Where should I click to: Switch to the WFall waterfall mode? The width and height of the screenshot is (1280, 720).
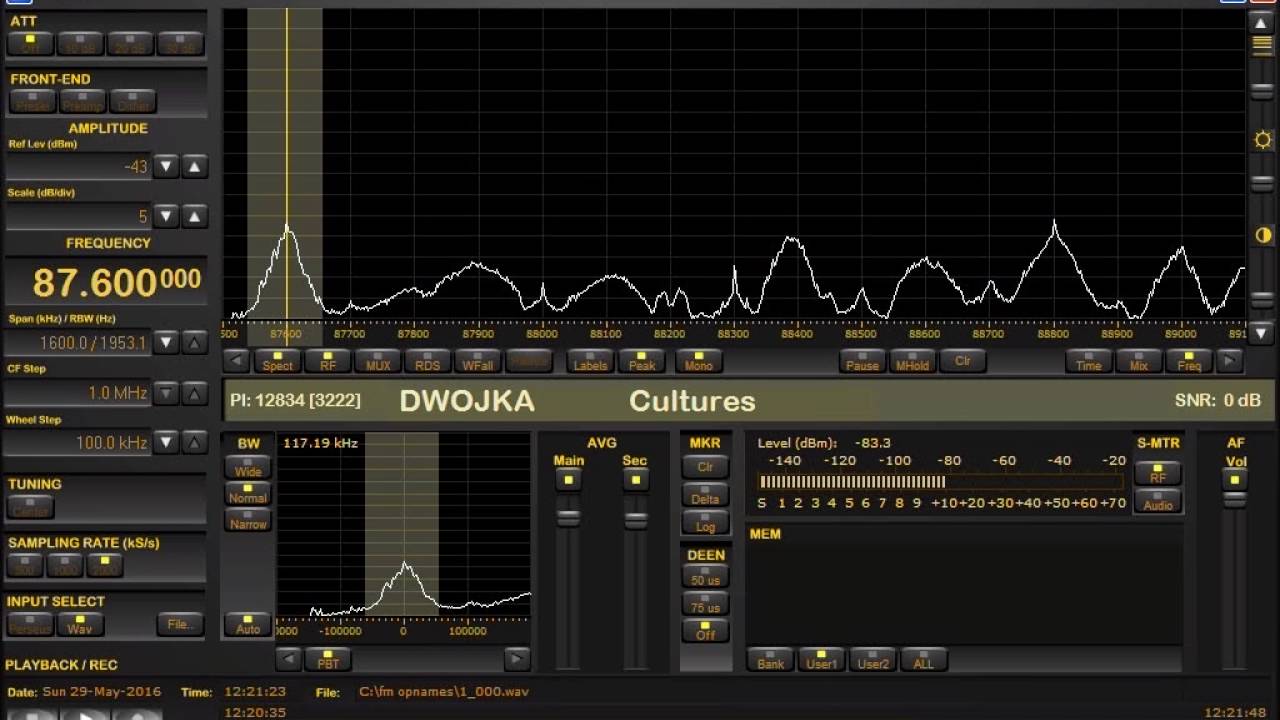(478, 361)
